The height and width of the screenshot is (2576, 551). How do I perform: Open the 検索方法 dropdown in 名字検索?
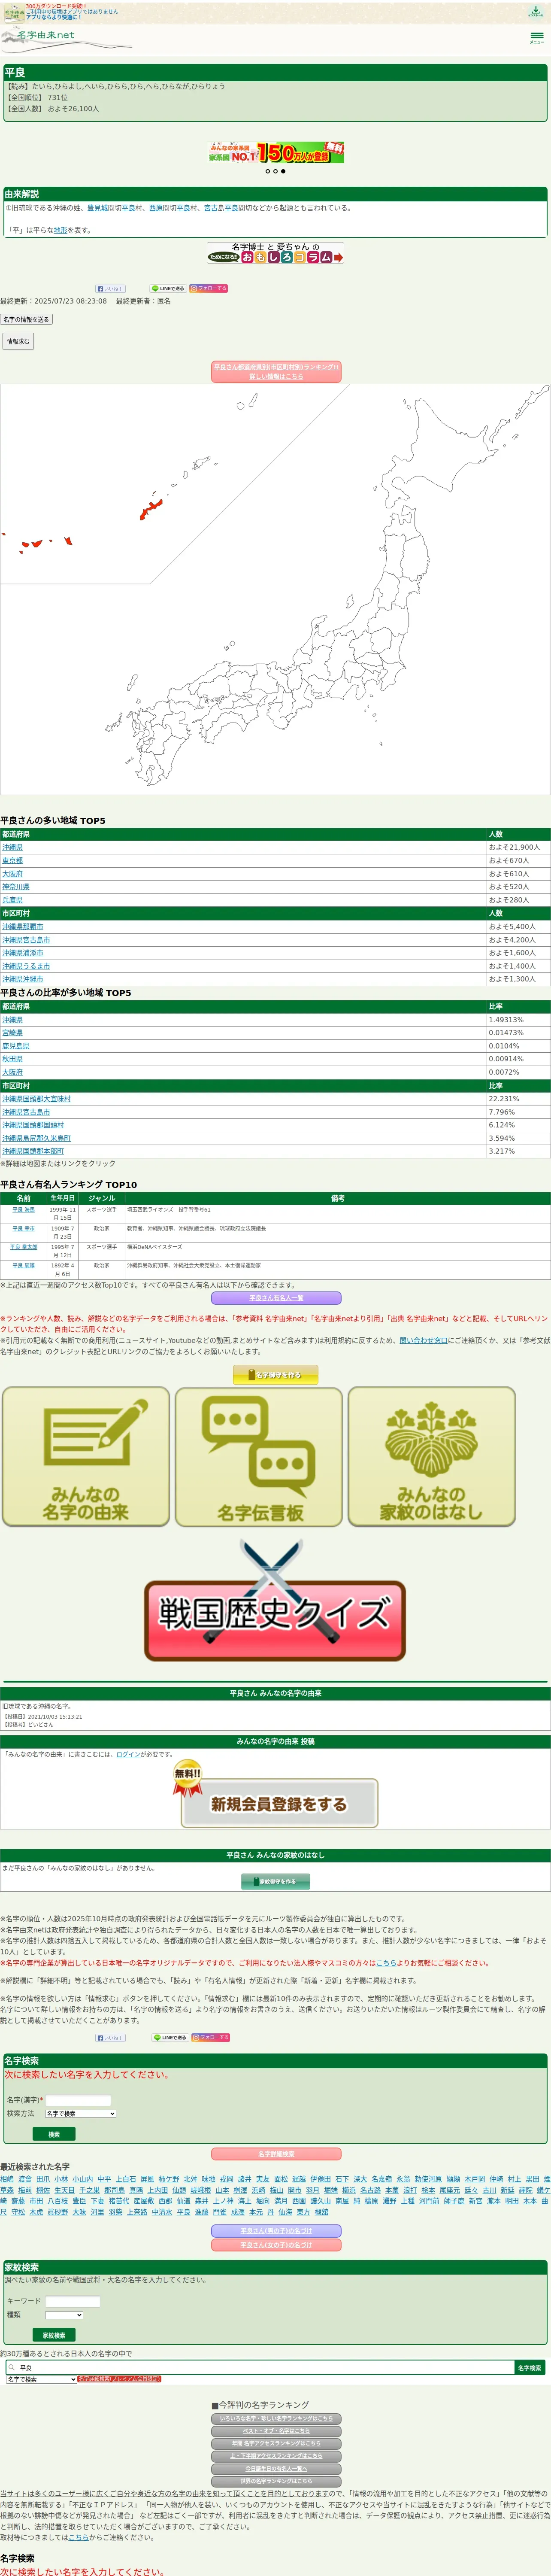click(x=80, y=2113)
